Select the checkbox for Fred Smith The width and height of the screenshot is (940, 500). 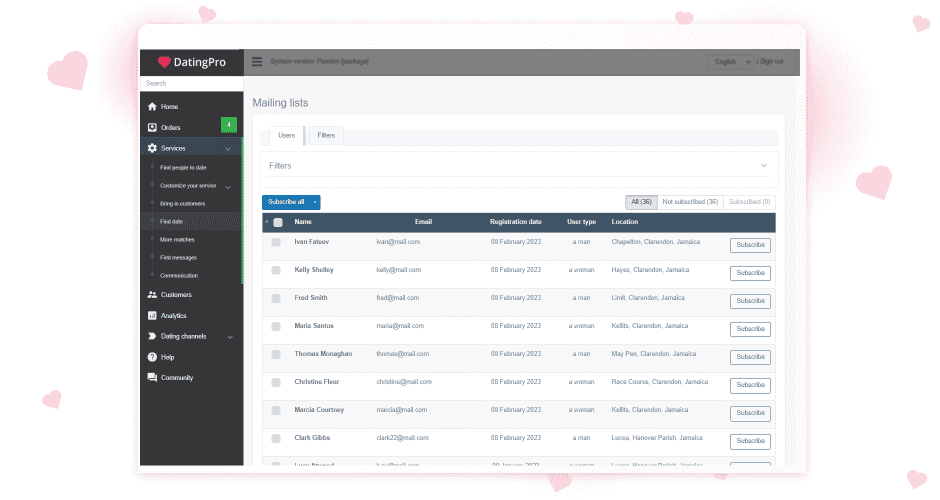coord(276,298)
